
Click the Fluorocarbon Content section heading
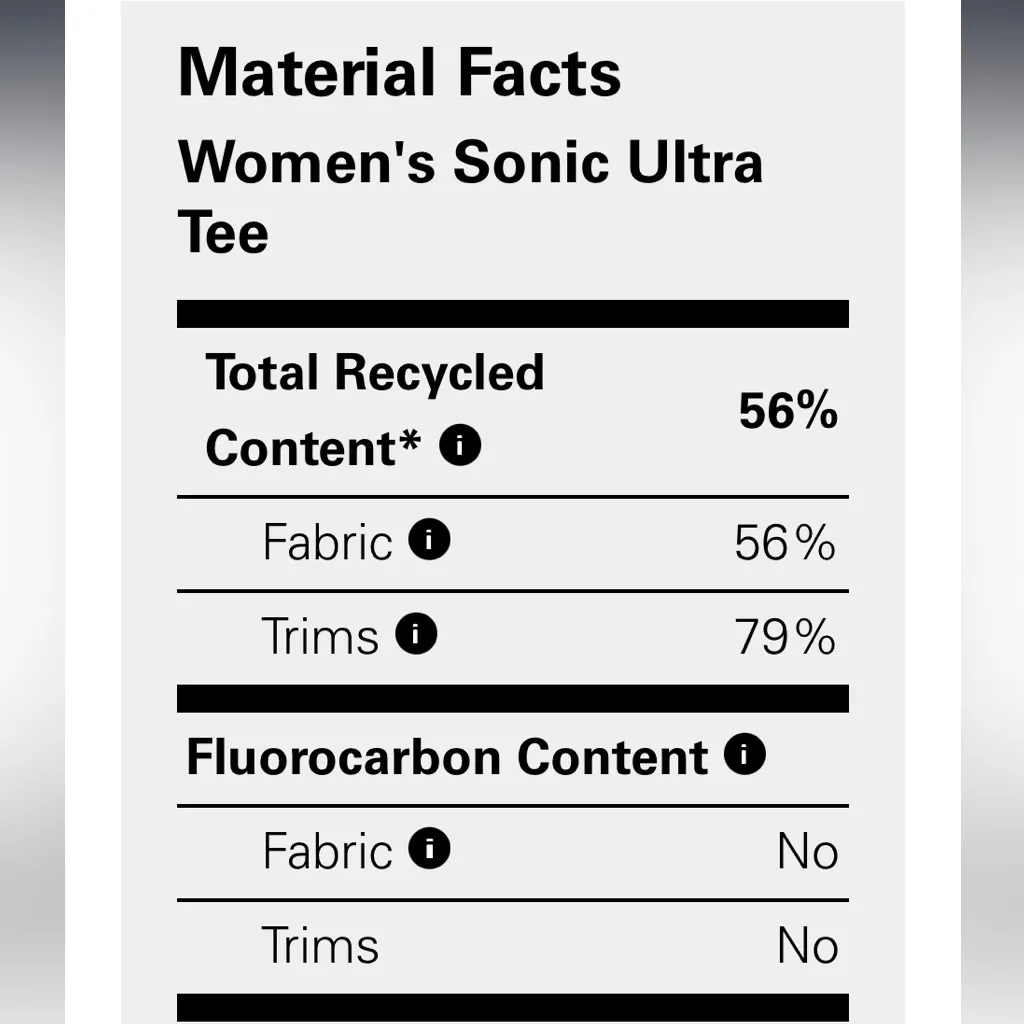pos(447,757)
